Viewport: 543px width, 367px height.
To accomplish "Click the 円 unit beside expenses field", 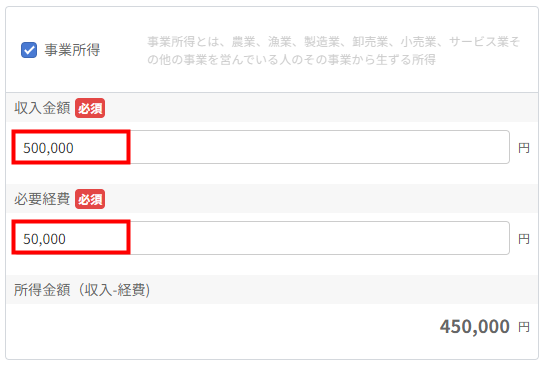I will pyautogui.click(x=524, y=239).
